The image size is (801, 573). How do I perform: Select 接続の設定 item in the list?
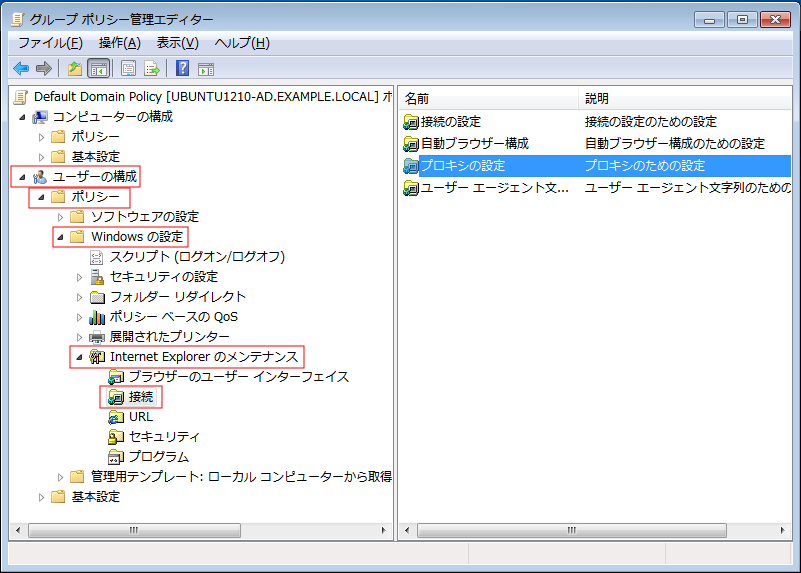pos(450,122)
